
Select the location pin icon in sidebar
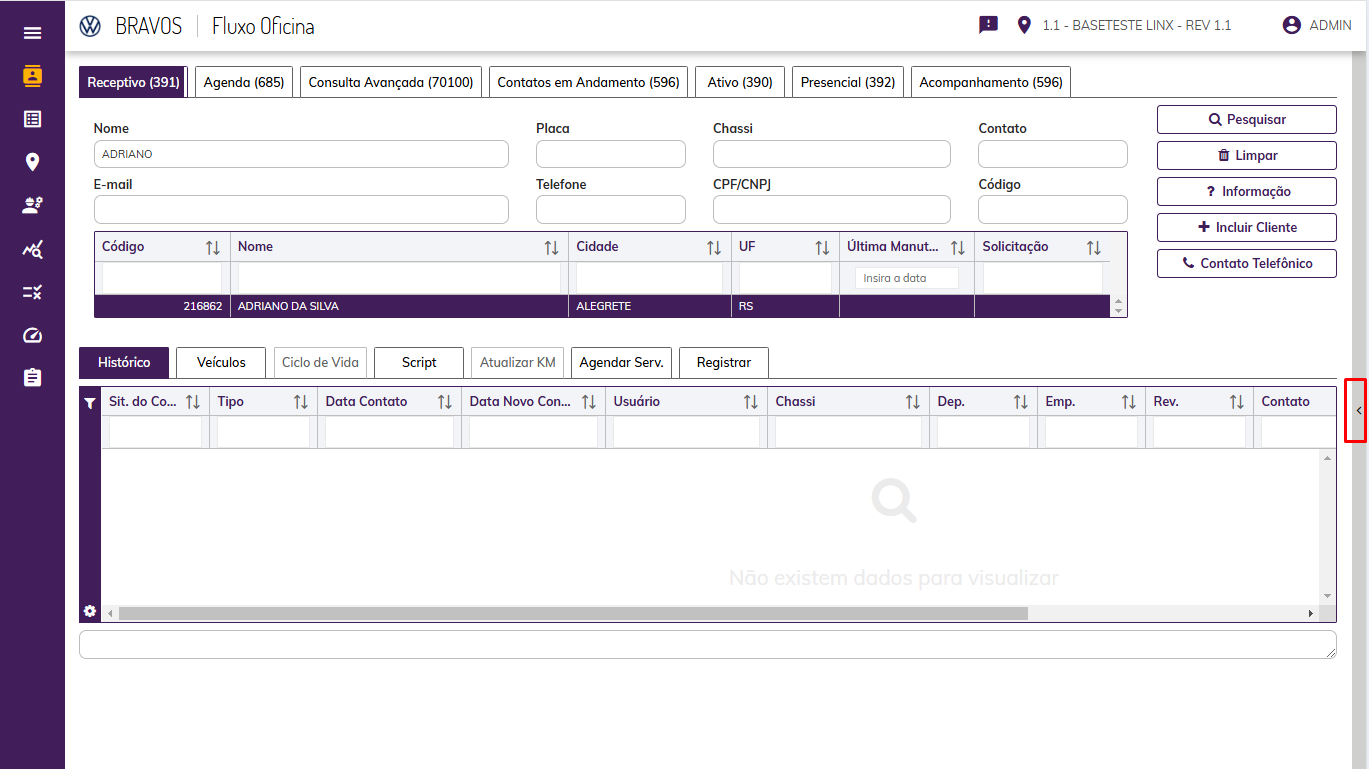32,162
